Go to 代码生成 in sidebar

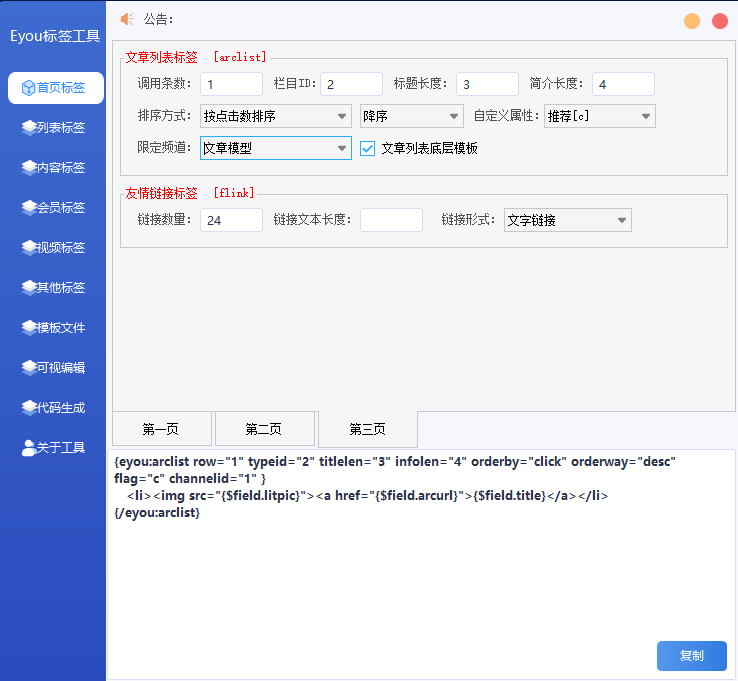pos(56,408)
